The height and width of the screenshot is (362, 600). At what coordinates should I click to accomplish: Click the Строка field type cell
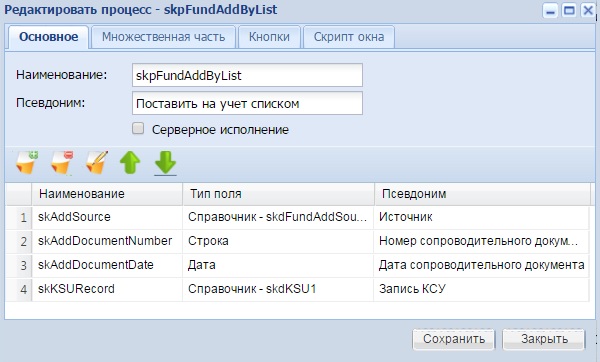point(278,241)
